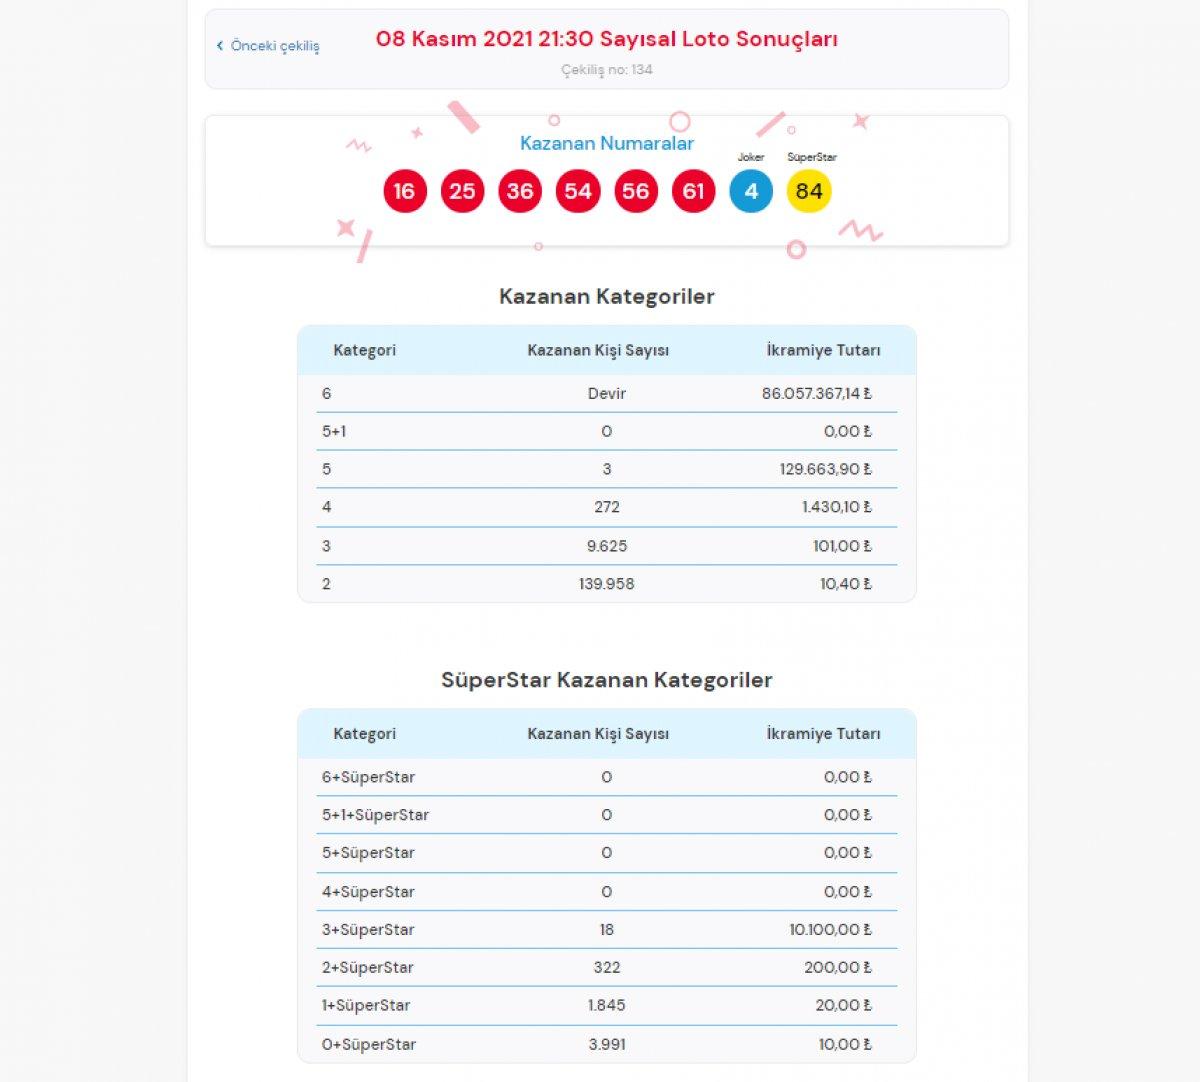This screenshot has height=1082, width=1200.
Task: Select the 3+SüperStar row
Action: point(606,929)
